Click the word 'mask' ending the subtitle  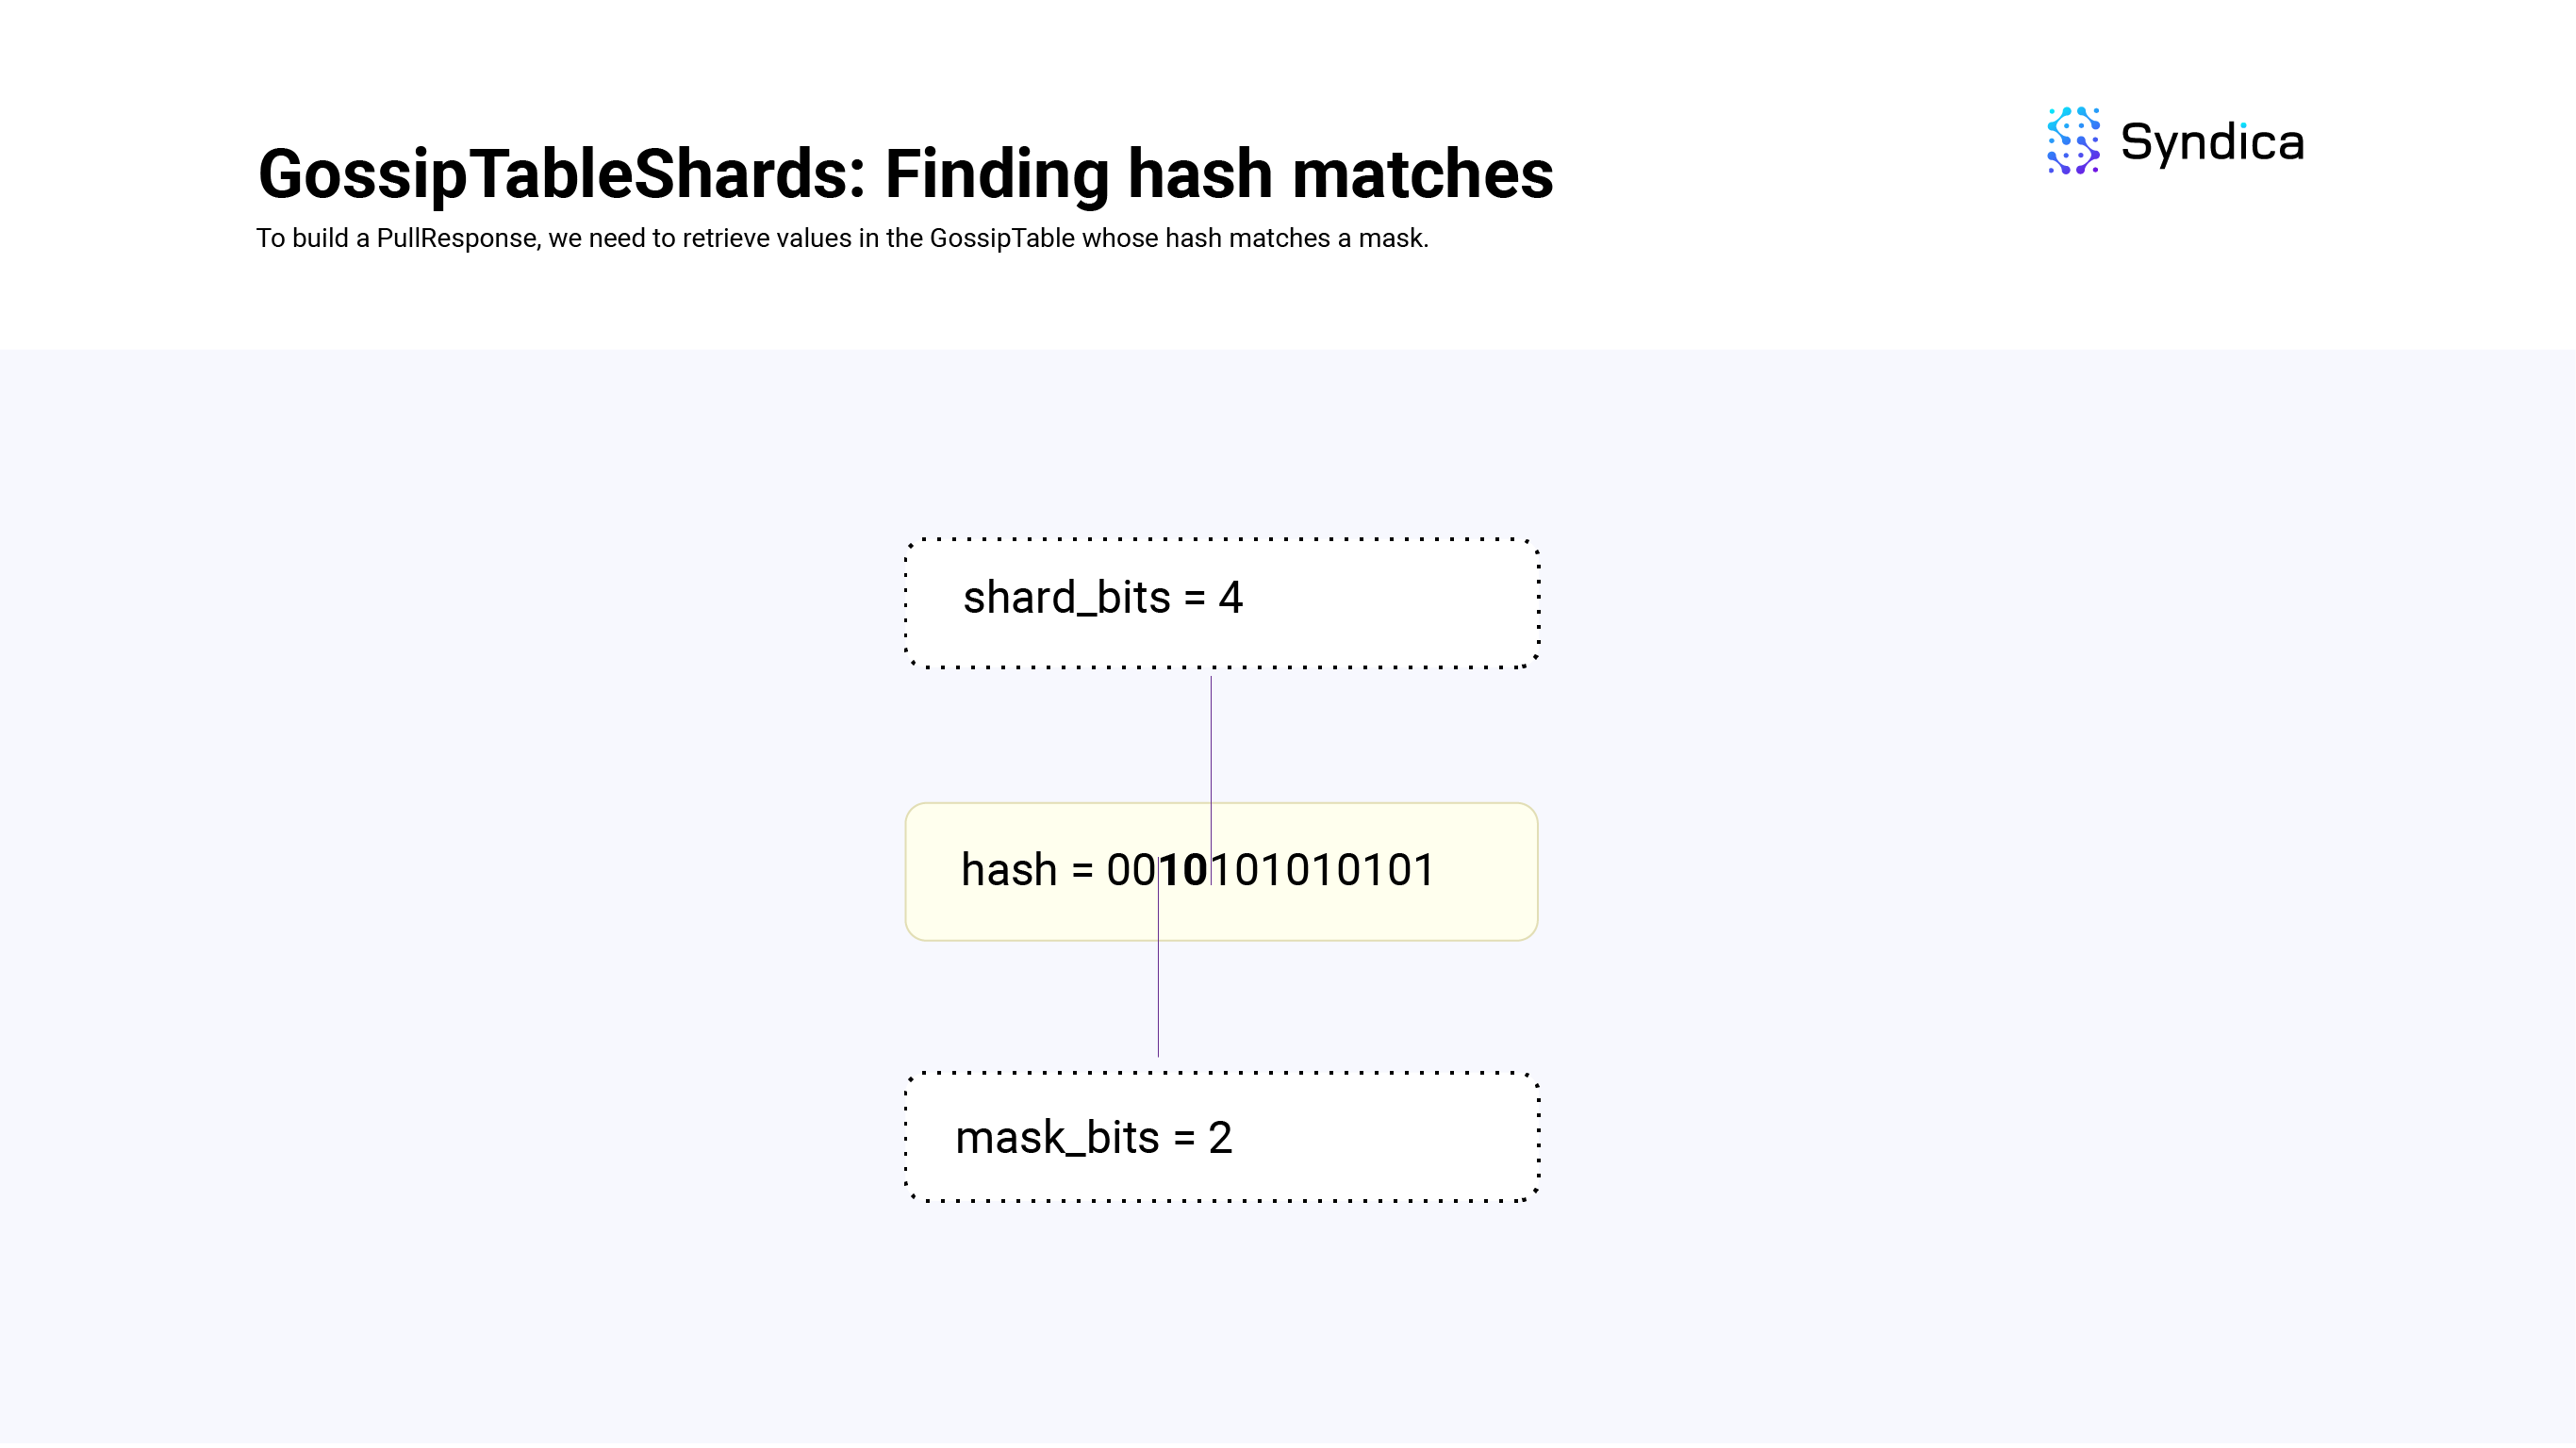pos(1393,238)
